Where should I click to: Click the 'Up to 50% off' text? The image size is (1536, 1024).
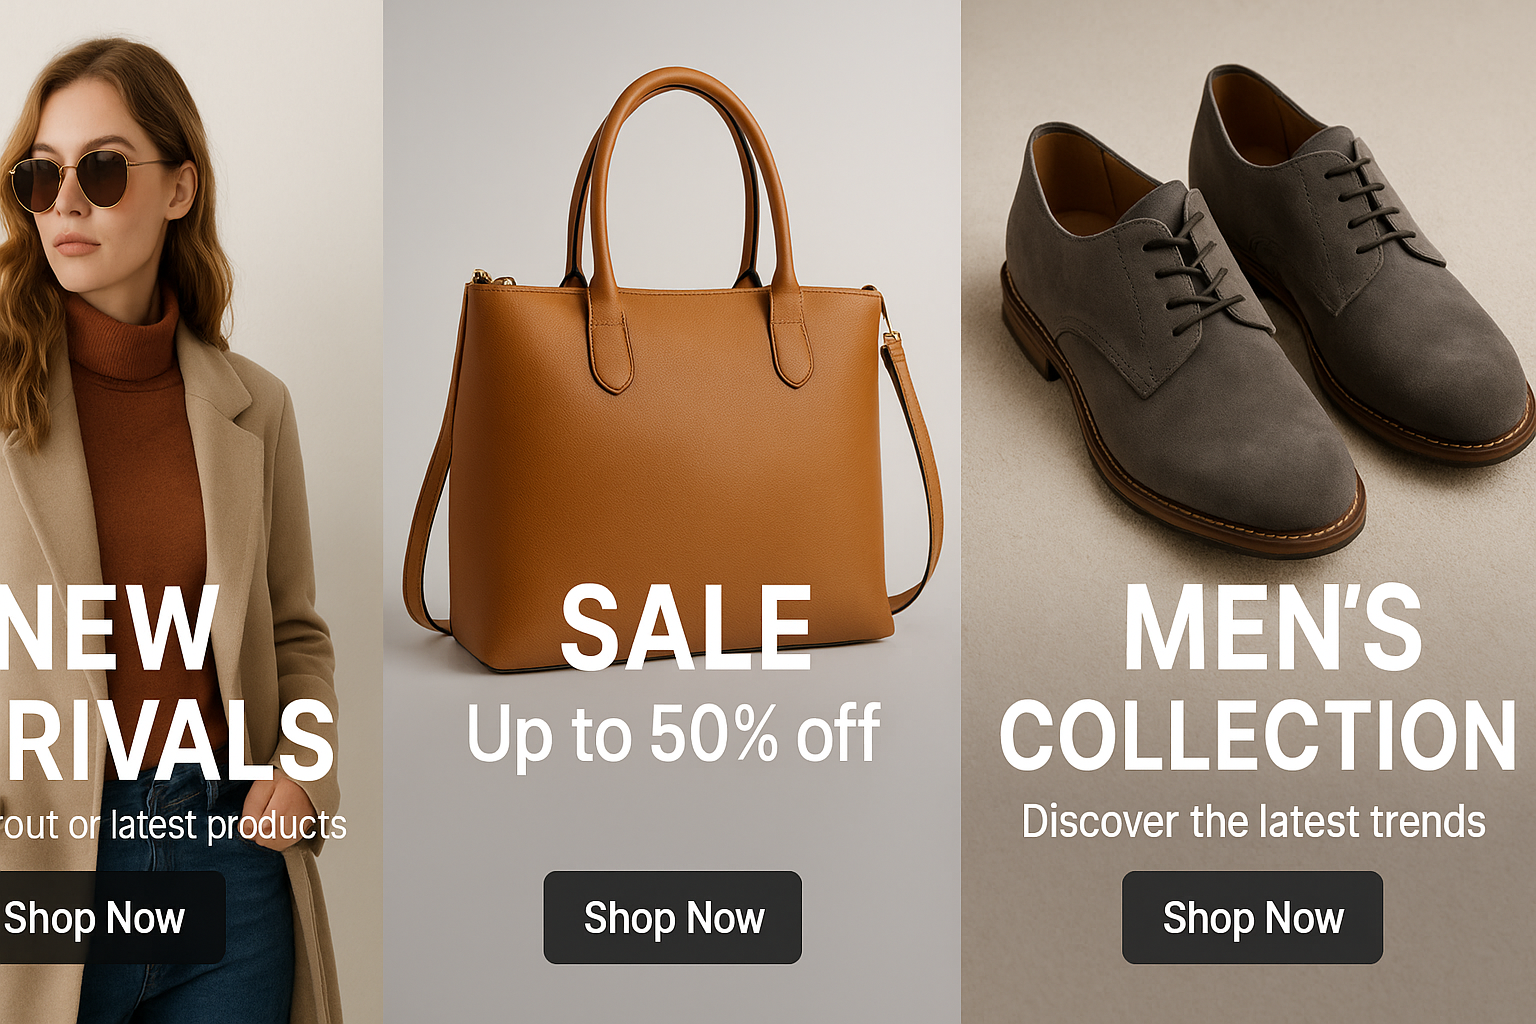pyautogui.click(x=673, y=735)
